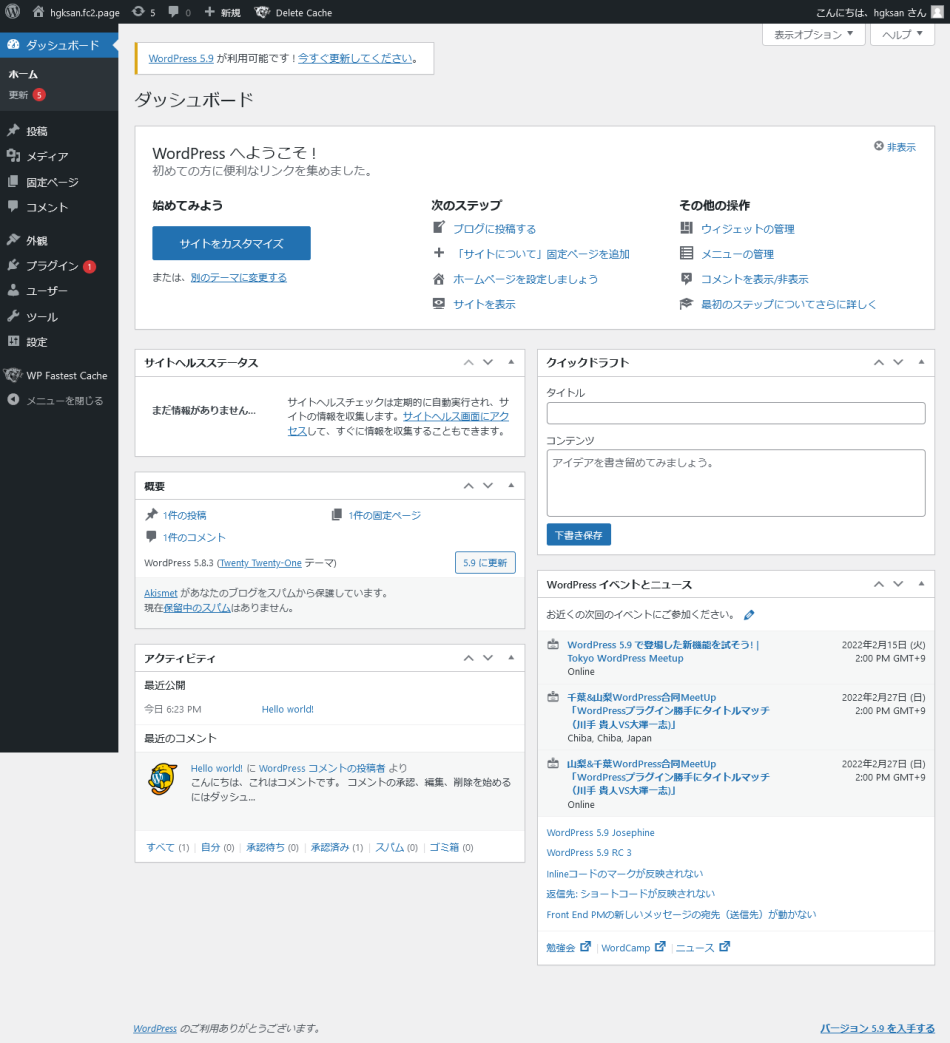Move 概要 panel up

468,486
